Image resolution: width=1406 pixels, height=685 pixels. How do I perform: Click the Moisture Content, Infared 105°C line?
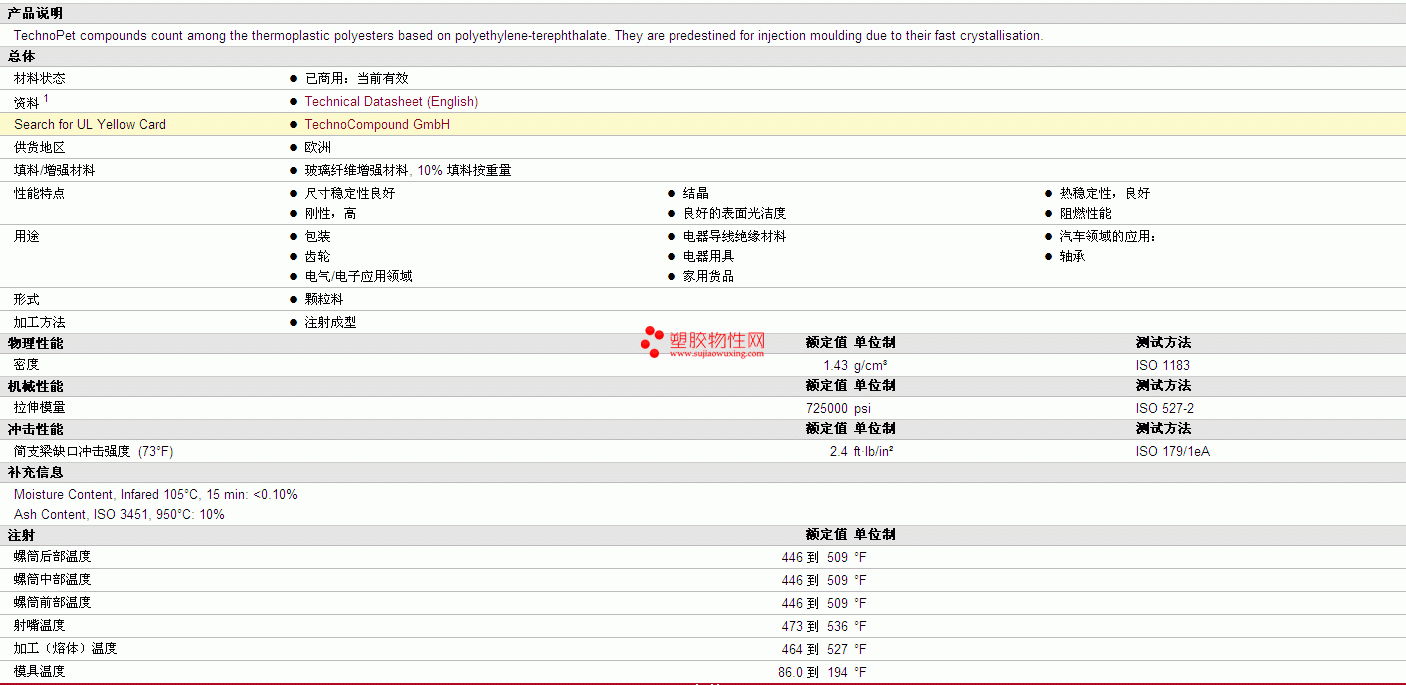156,494
